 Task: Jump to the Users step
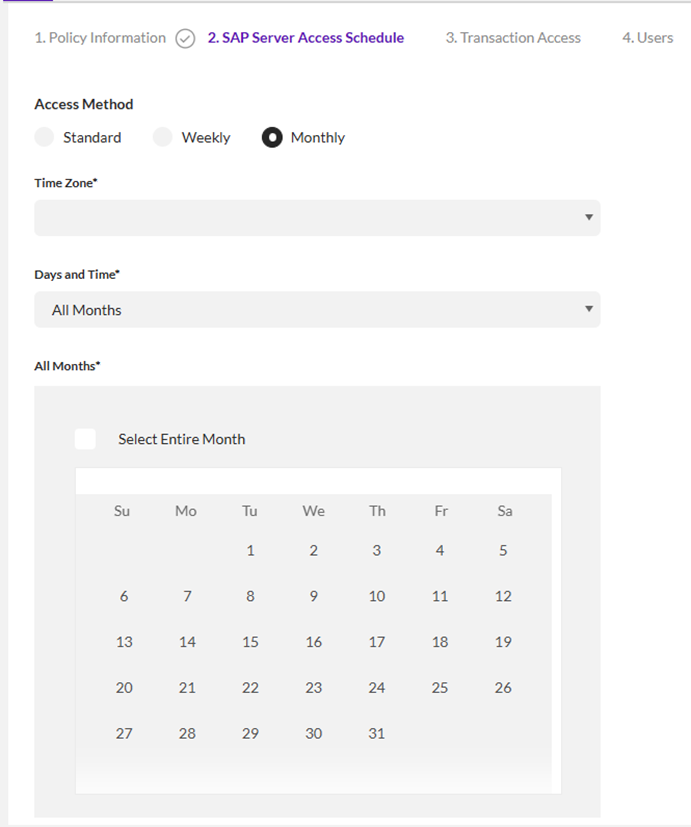coord(647,38)
